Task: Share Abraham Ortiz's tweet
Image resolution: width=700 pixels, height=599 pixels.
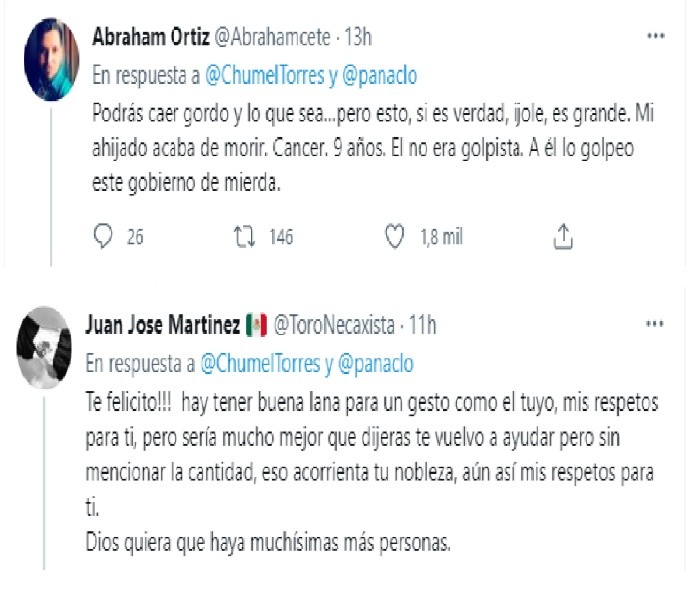Action: click(x=562, y=237)
